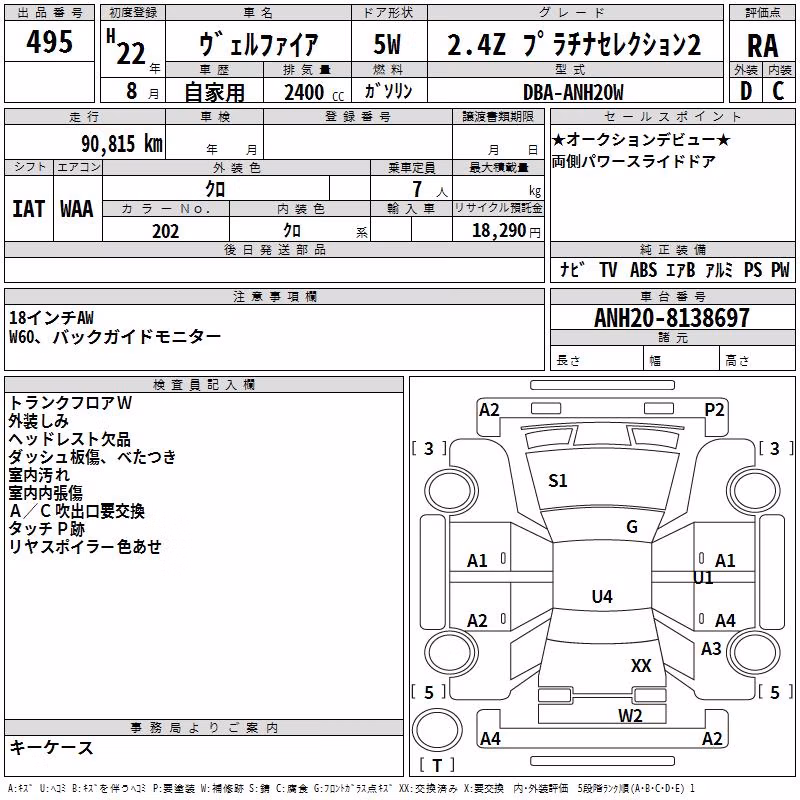800x800 pixels.
Task: Click rear mark W2 on diagram
Action: click(x=630, y=715)
